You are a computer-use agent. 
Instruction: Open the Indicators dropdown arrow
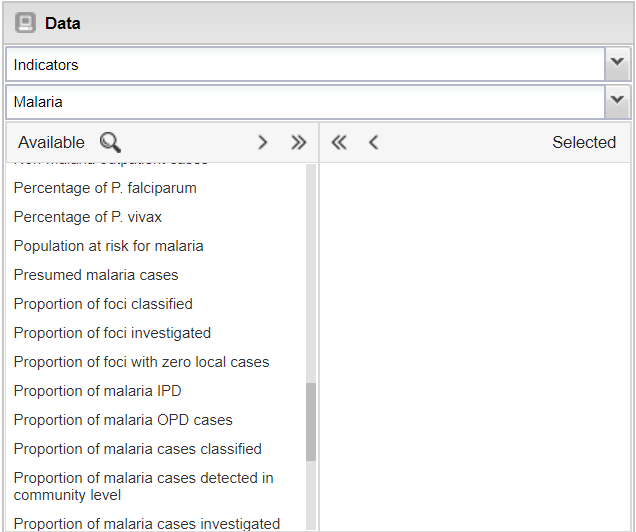click(x=617, y=64)
